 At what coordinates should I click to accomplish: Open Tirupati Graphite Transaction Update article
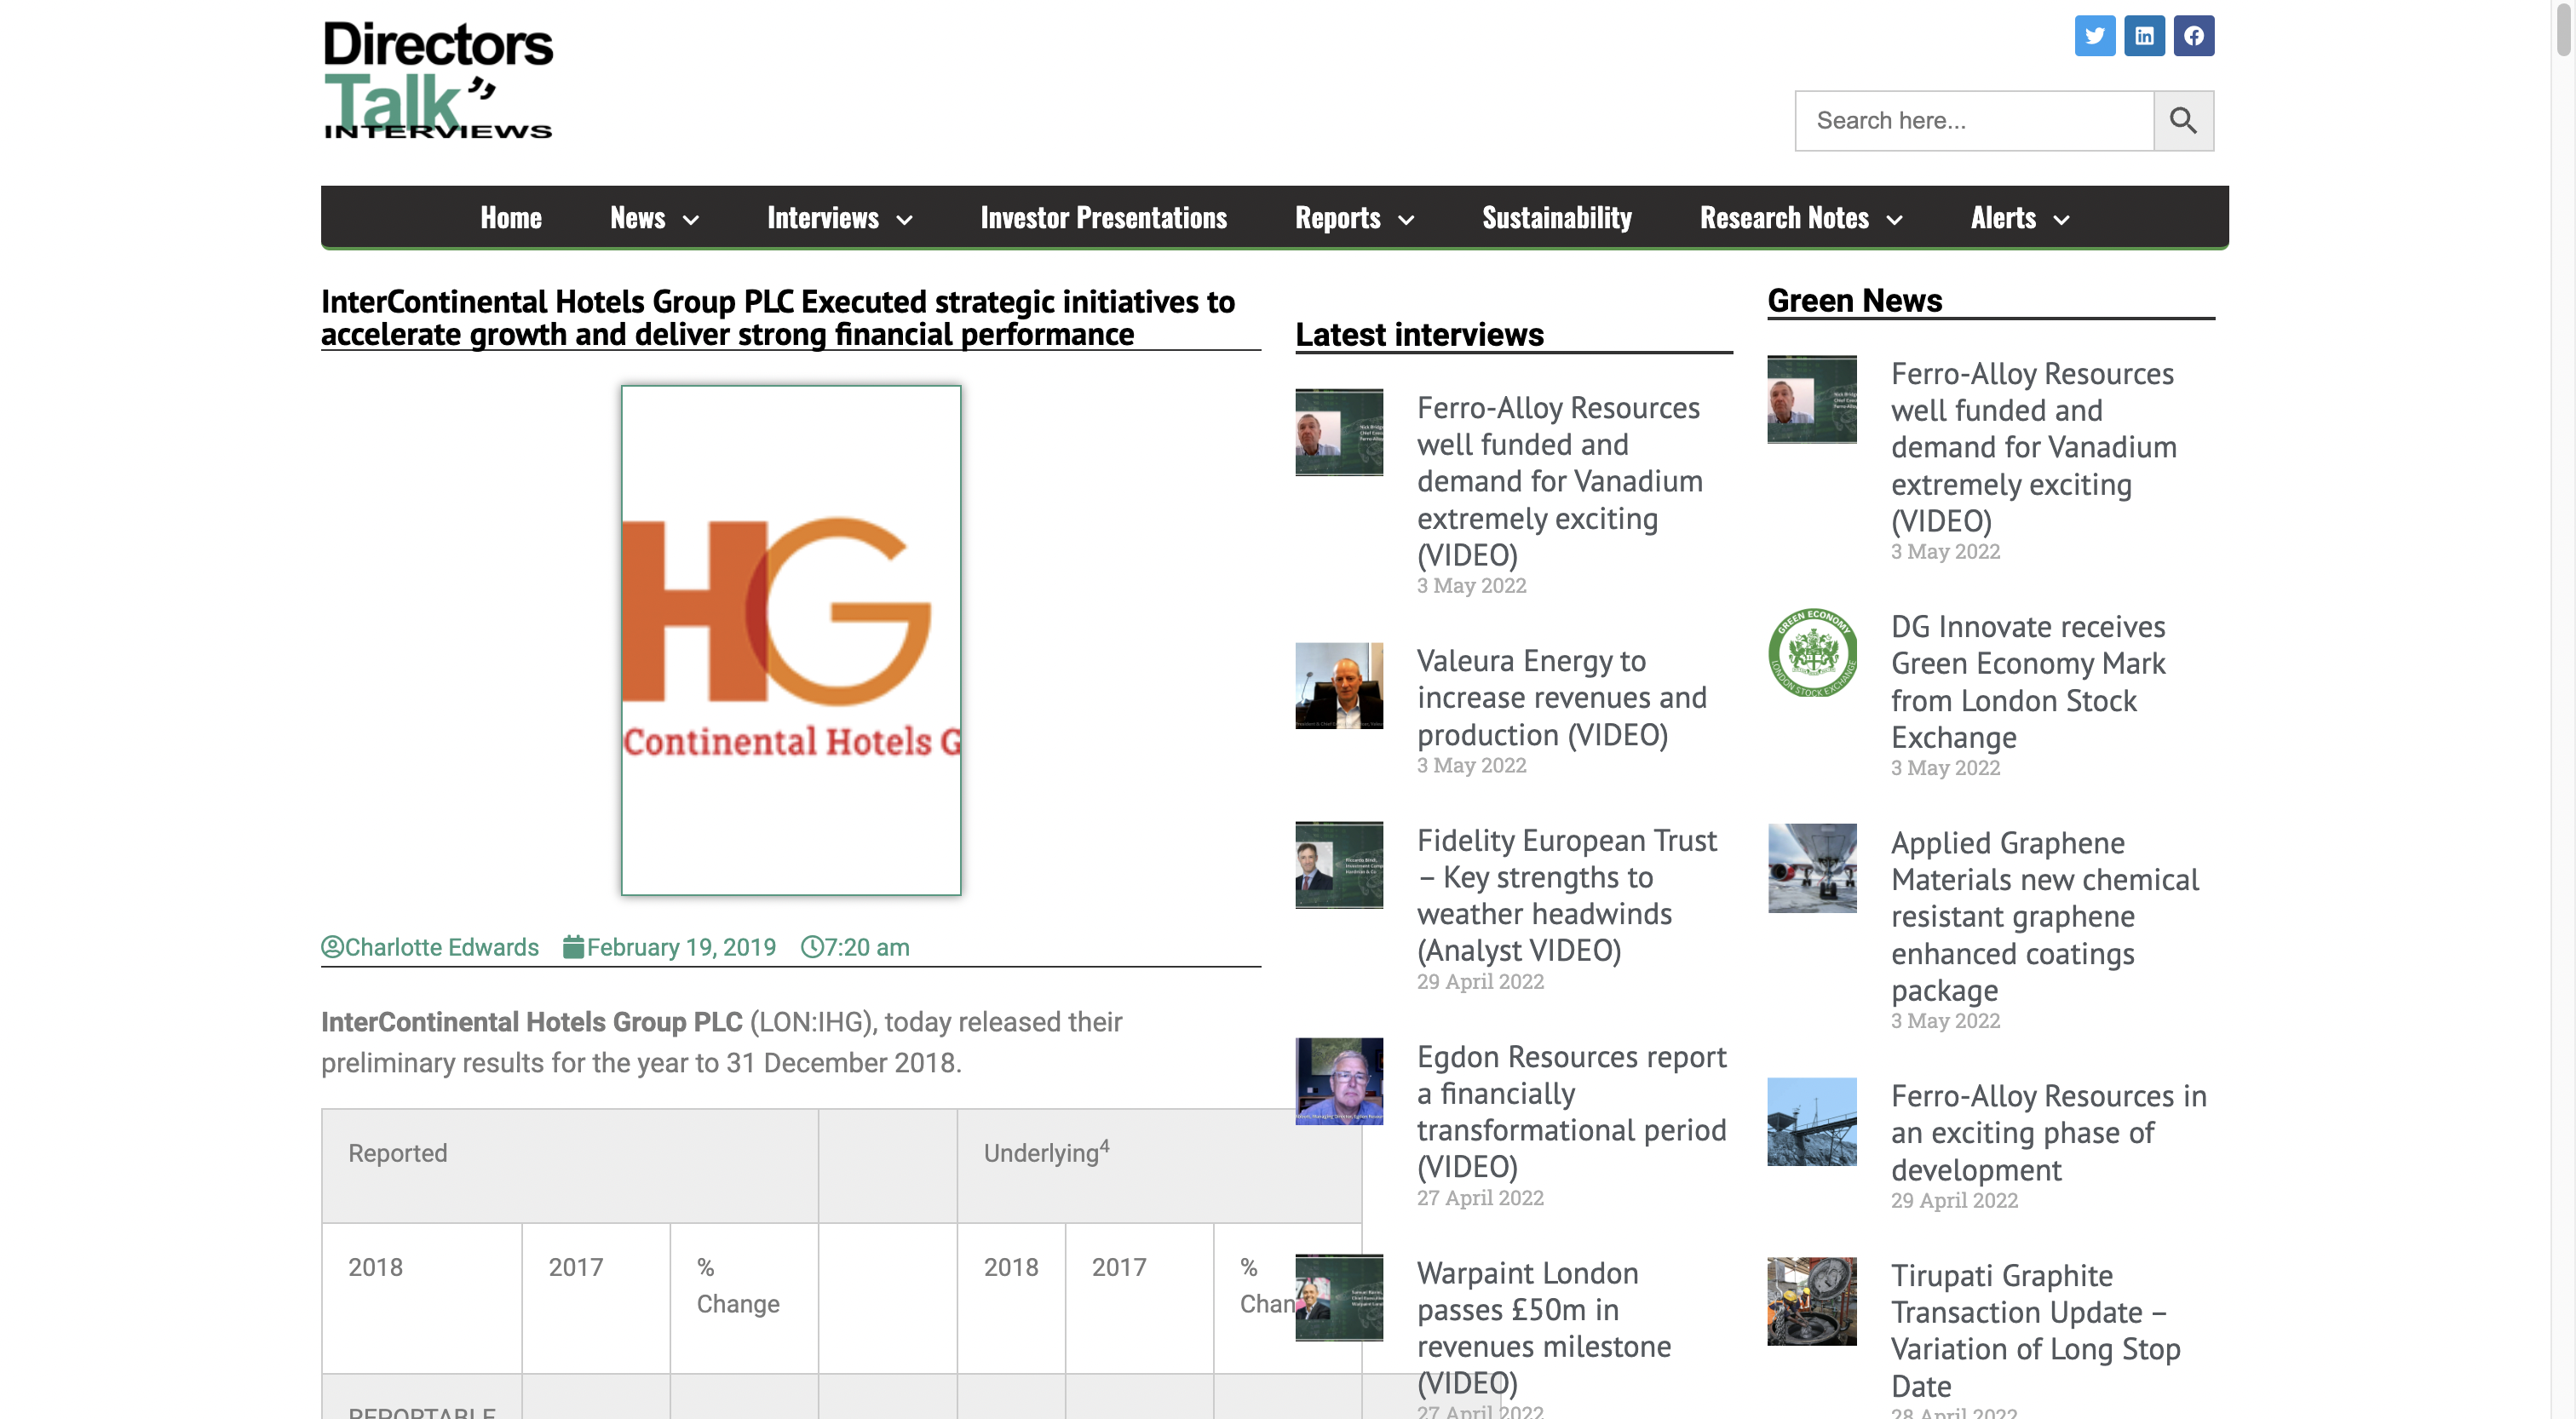point(2036,1330)
